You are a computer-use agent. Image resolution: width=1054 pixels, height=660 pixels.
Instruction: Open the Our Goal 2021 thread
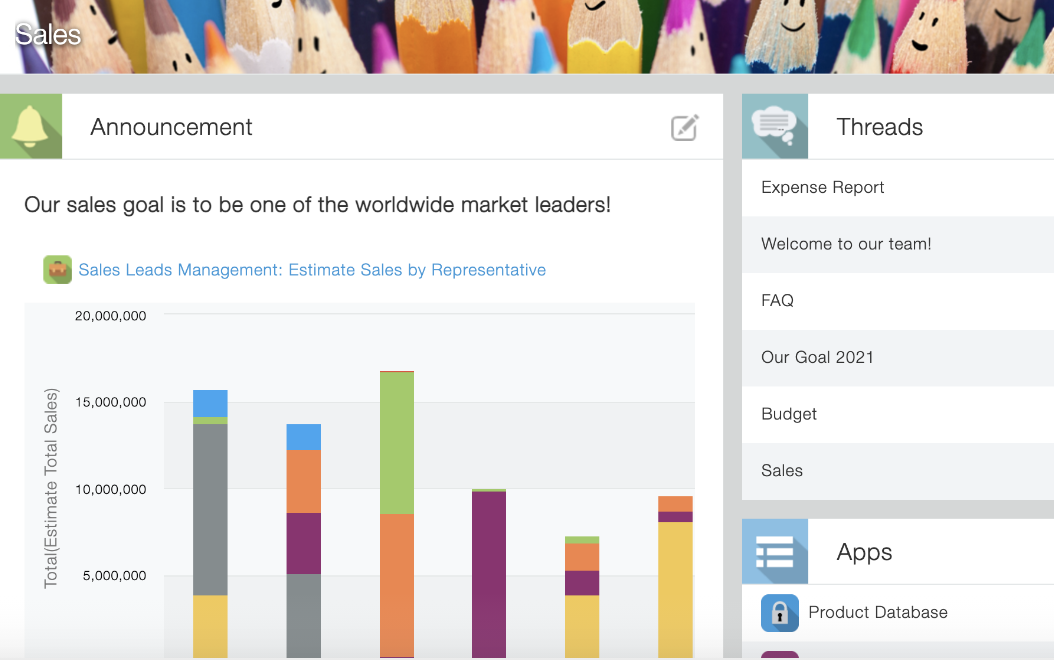coord(898,358)
